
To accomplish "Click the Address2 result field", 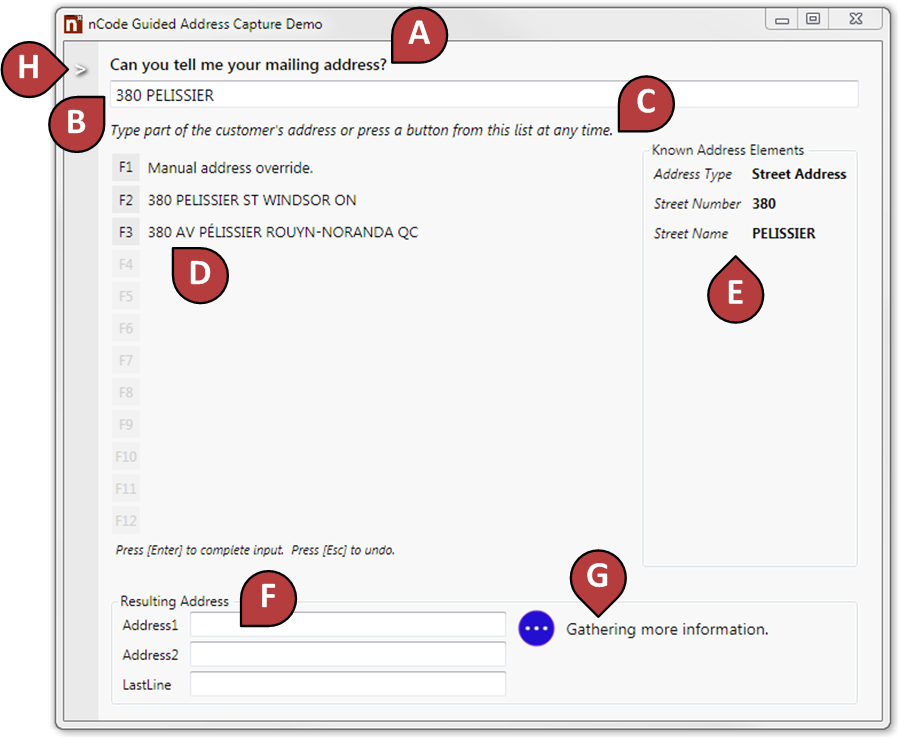I will coord(348,655).
